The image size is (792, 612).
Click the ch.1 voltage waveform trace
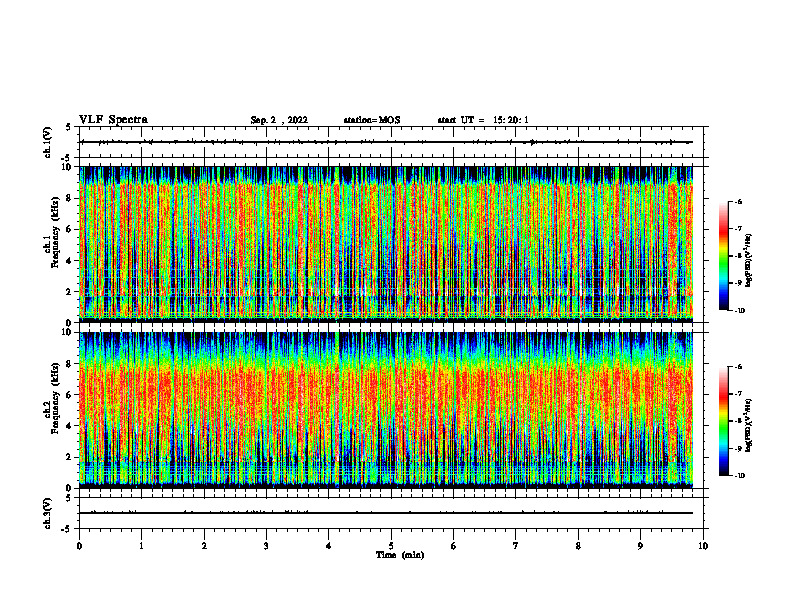click(386, 142)
